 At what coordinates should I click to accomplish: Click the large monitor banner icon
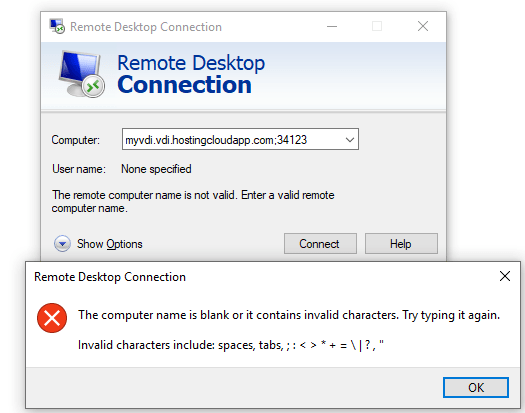(81, 74)
